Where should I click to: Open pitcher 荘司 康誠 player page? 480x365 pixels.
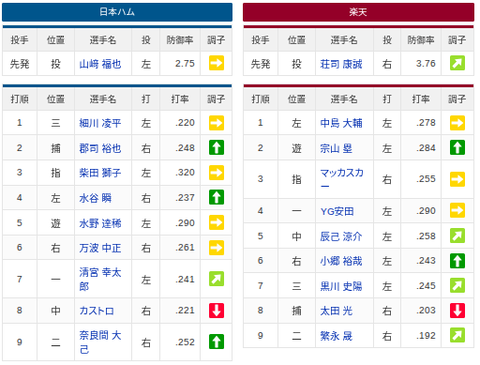point(341,64)
